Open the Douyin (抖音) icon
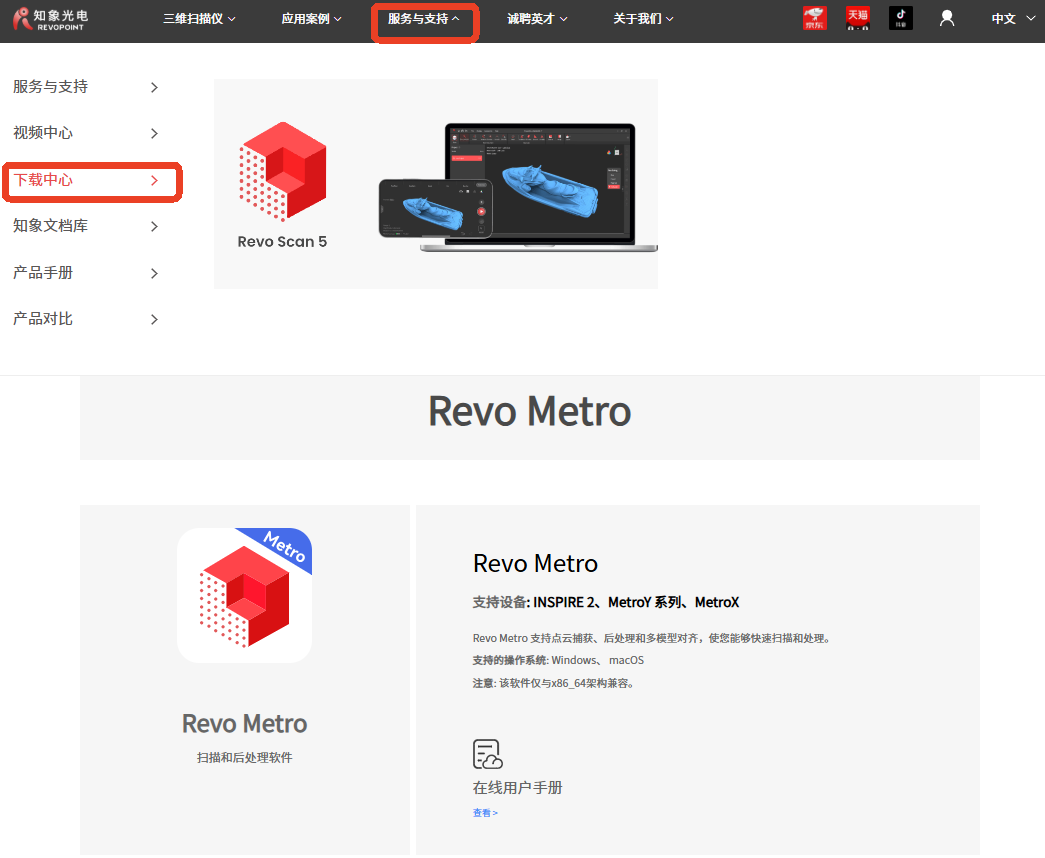The width and height of the screenshot is (1045, 858). point(900,18)
